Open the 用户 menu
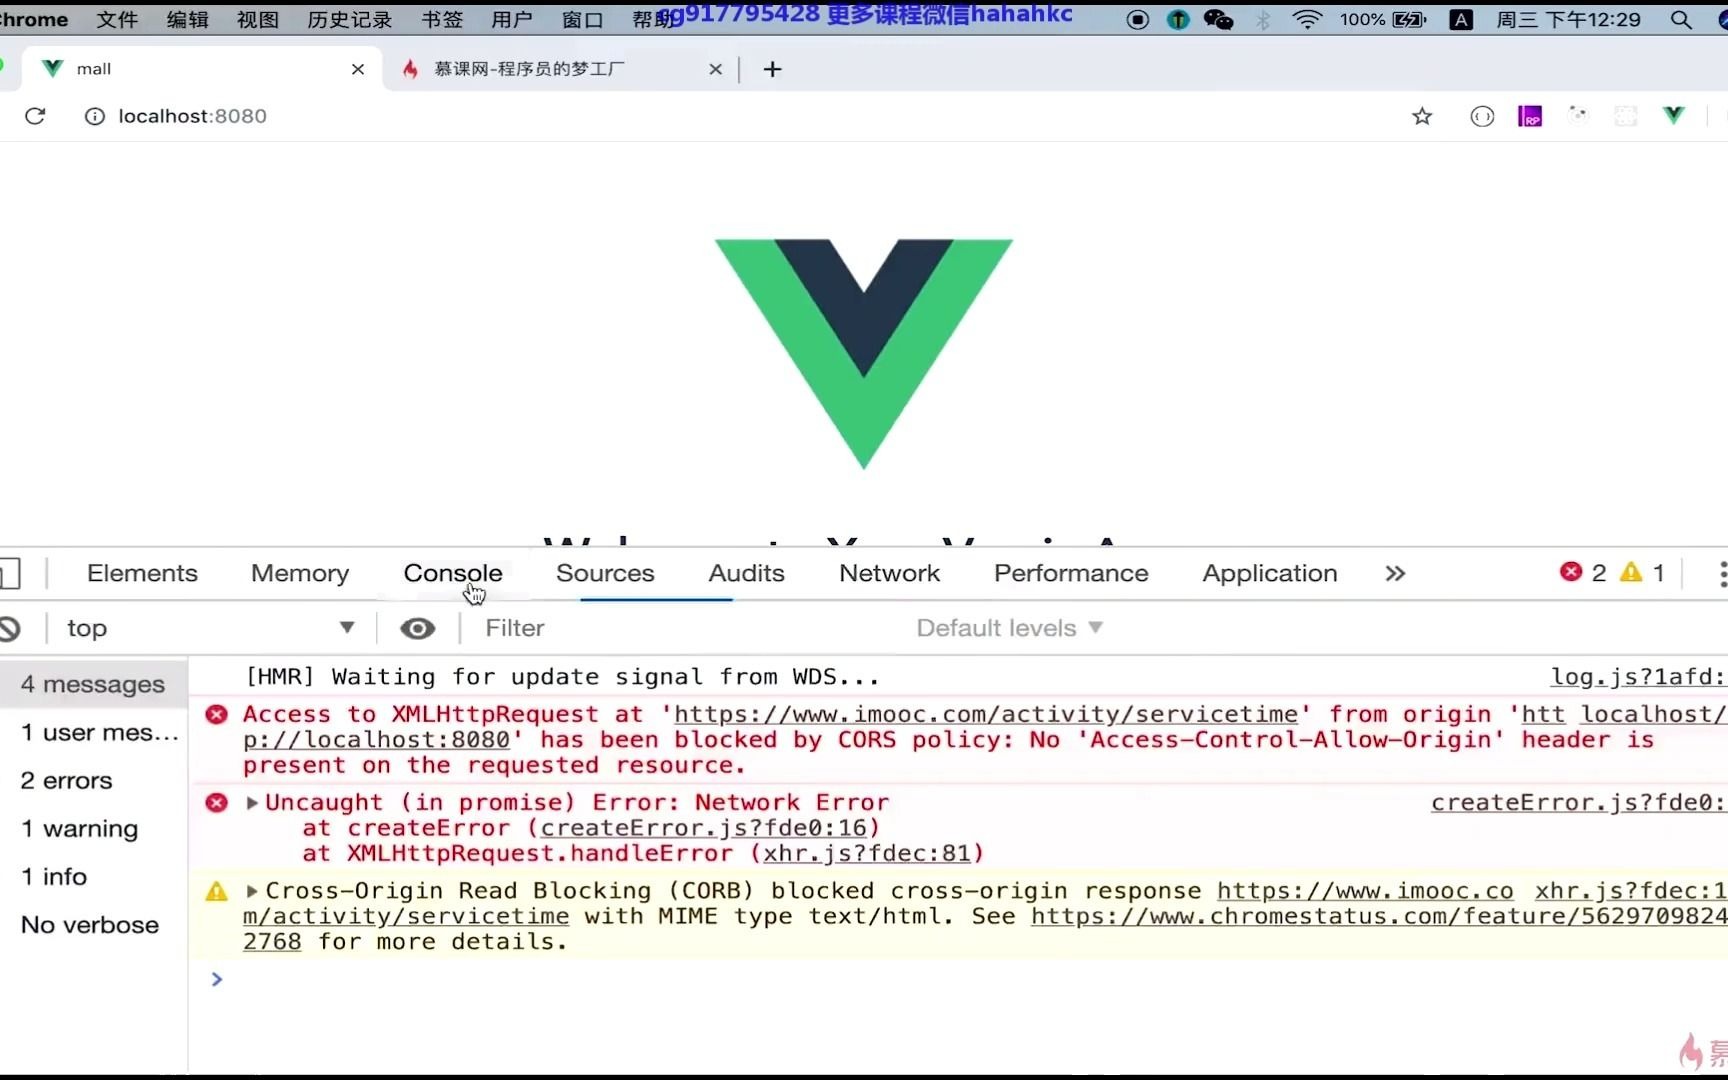The width and height of the screenshot is (1728, 1080). 512,19
